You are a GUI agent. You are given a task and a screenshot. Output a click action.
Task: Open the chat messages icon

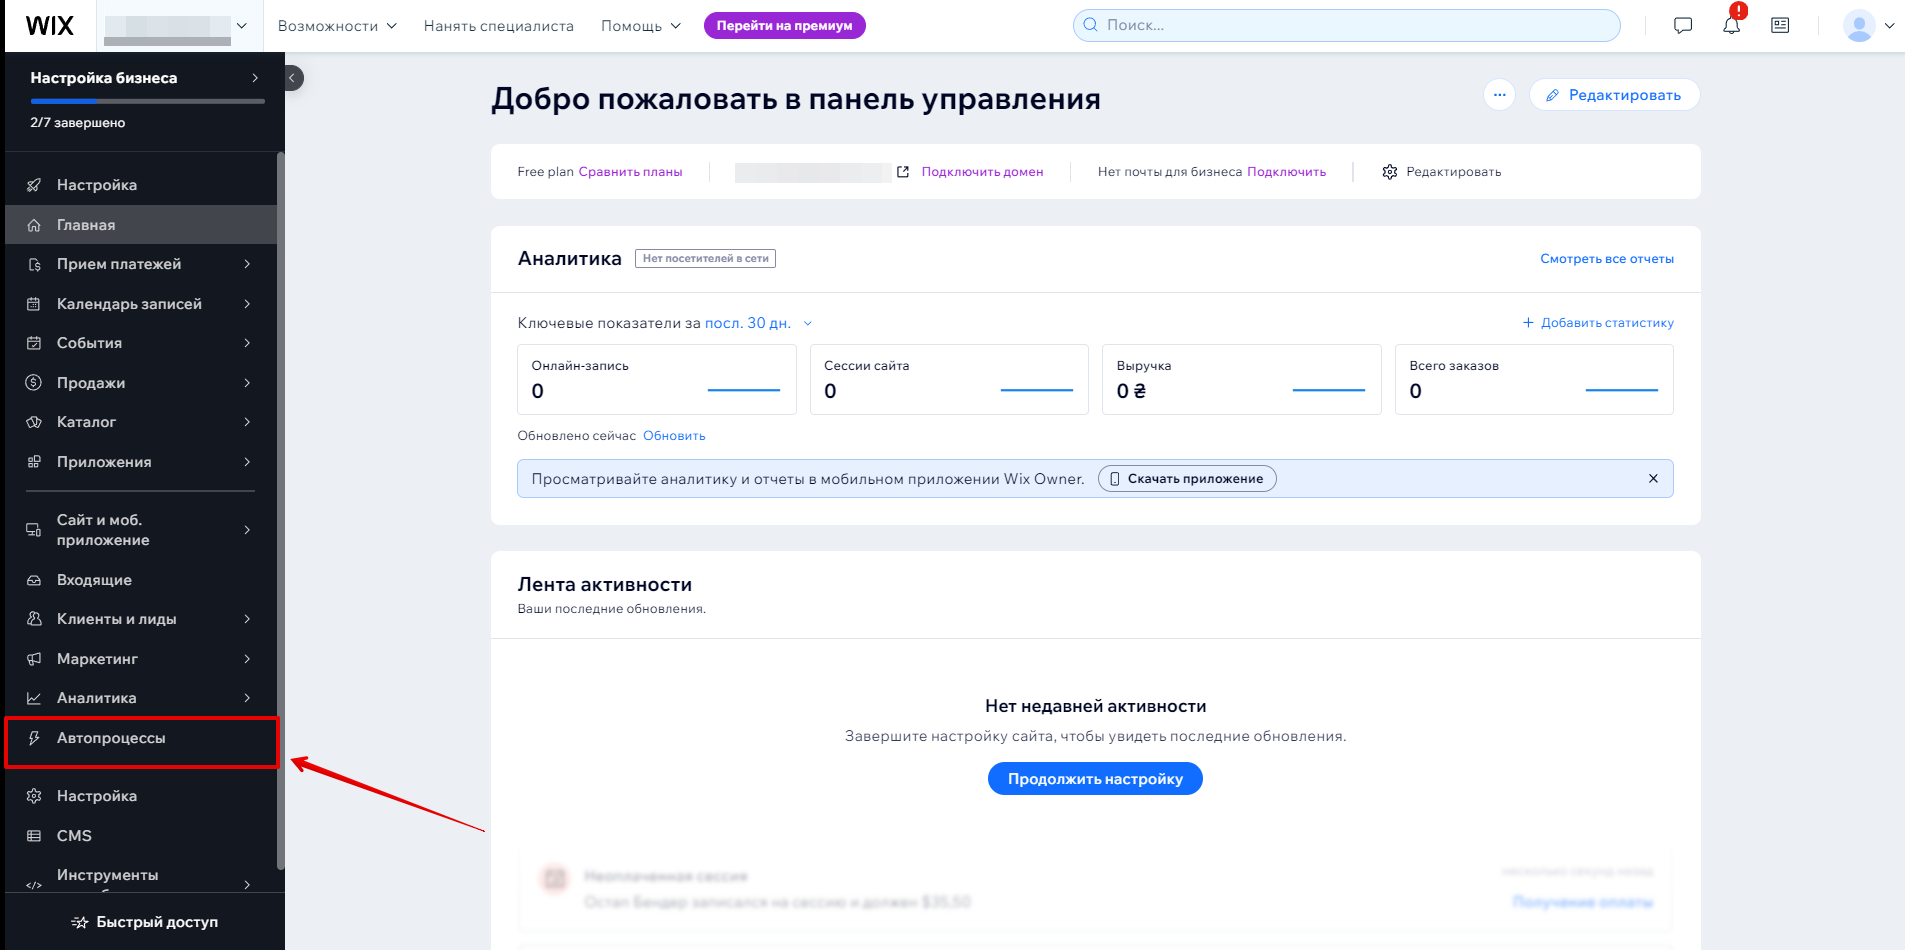1683,26
